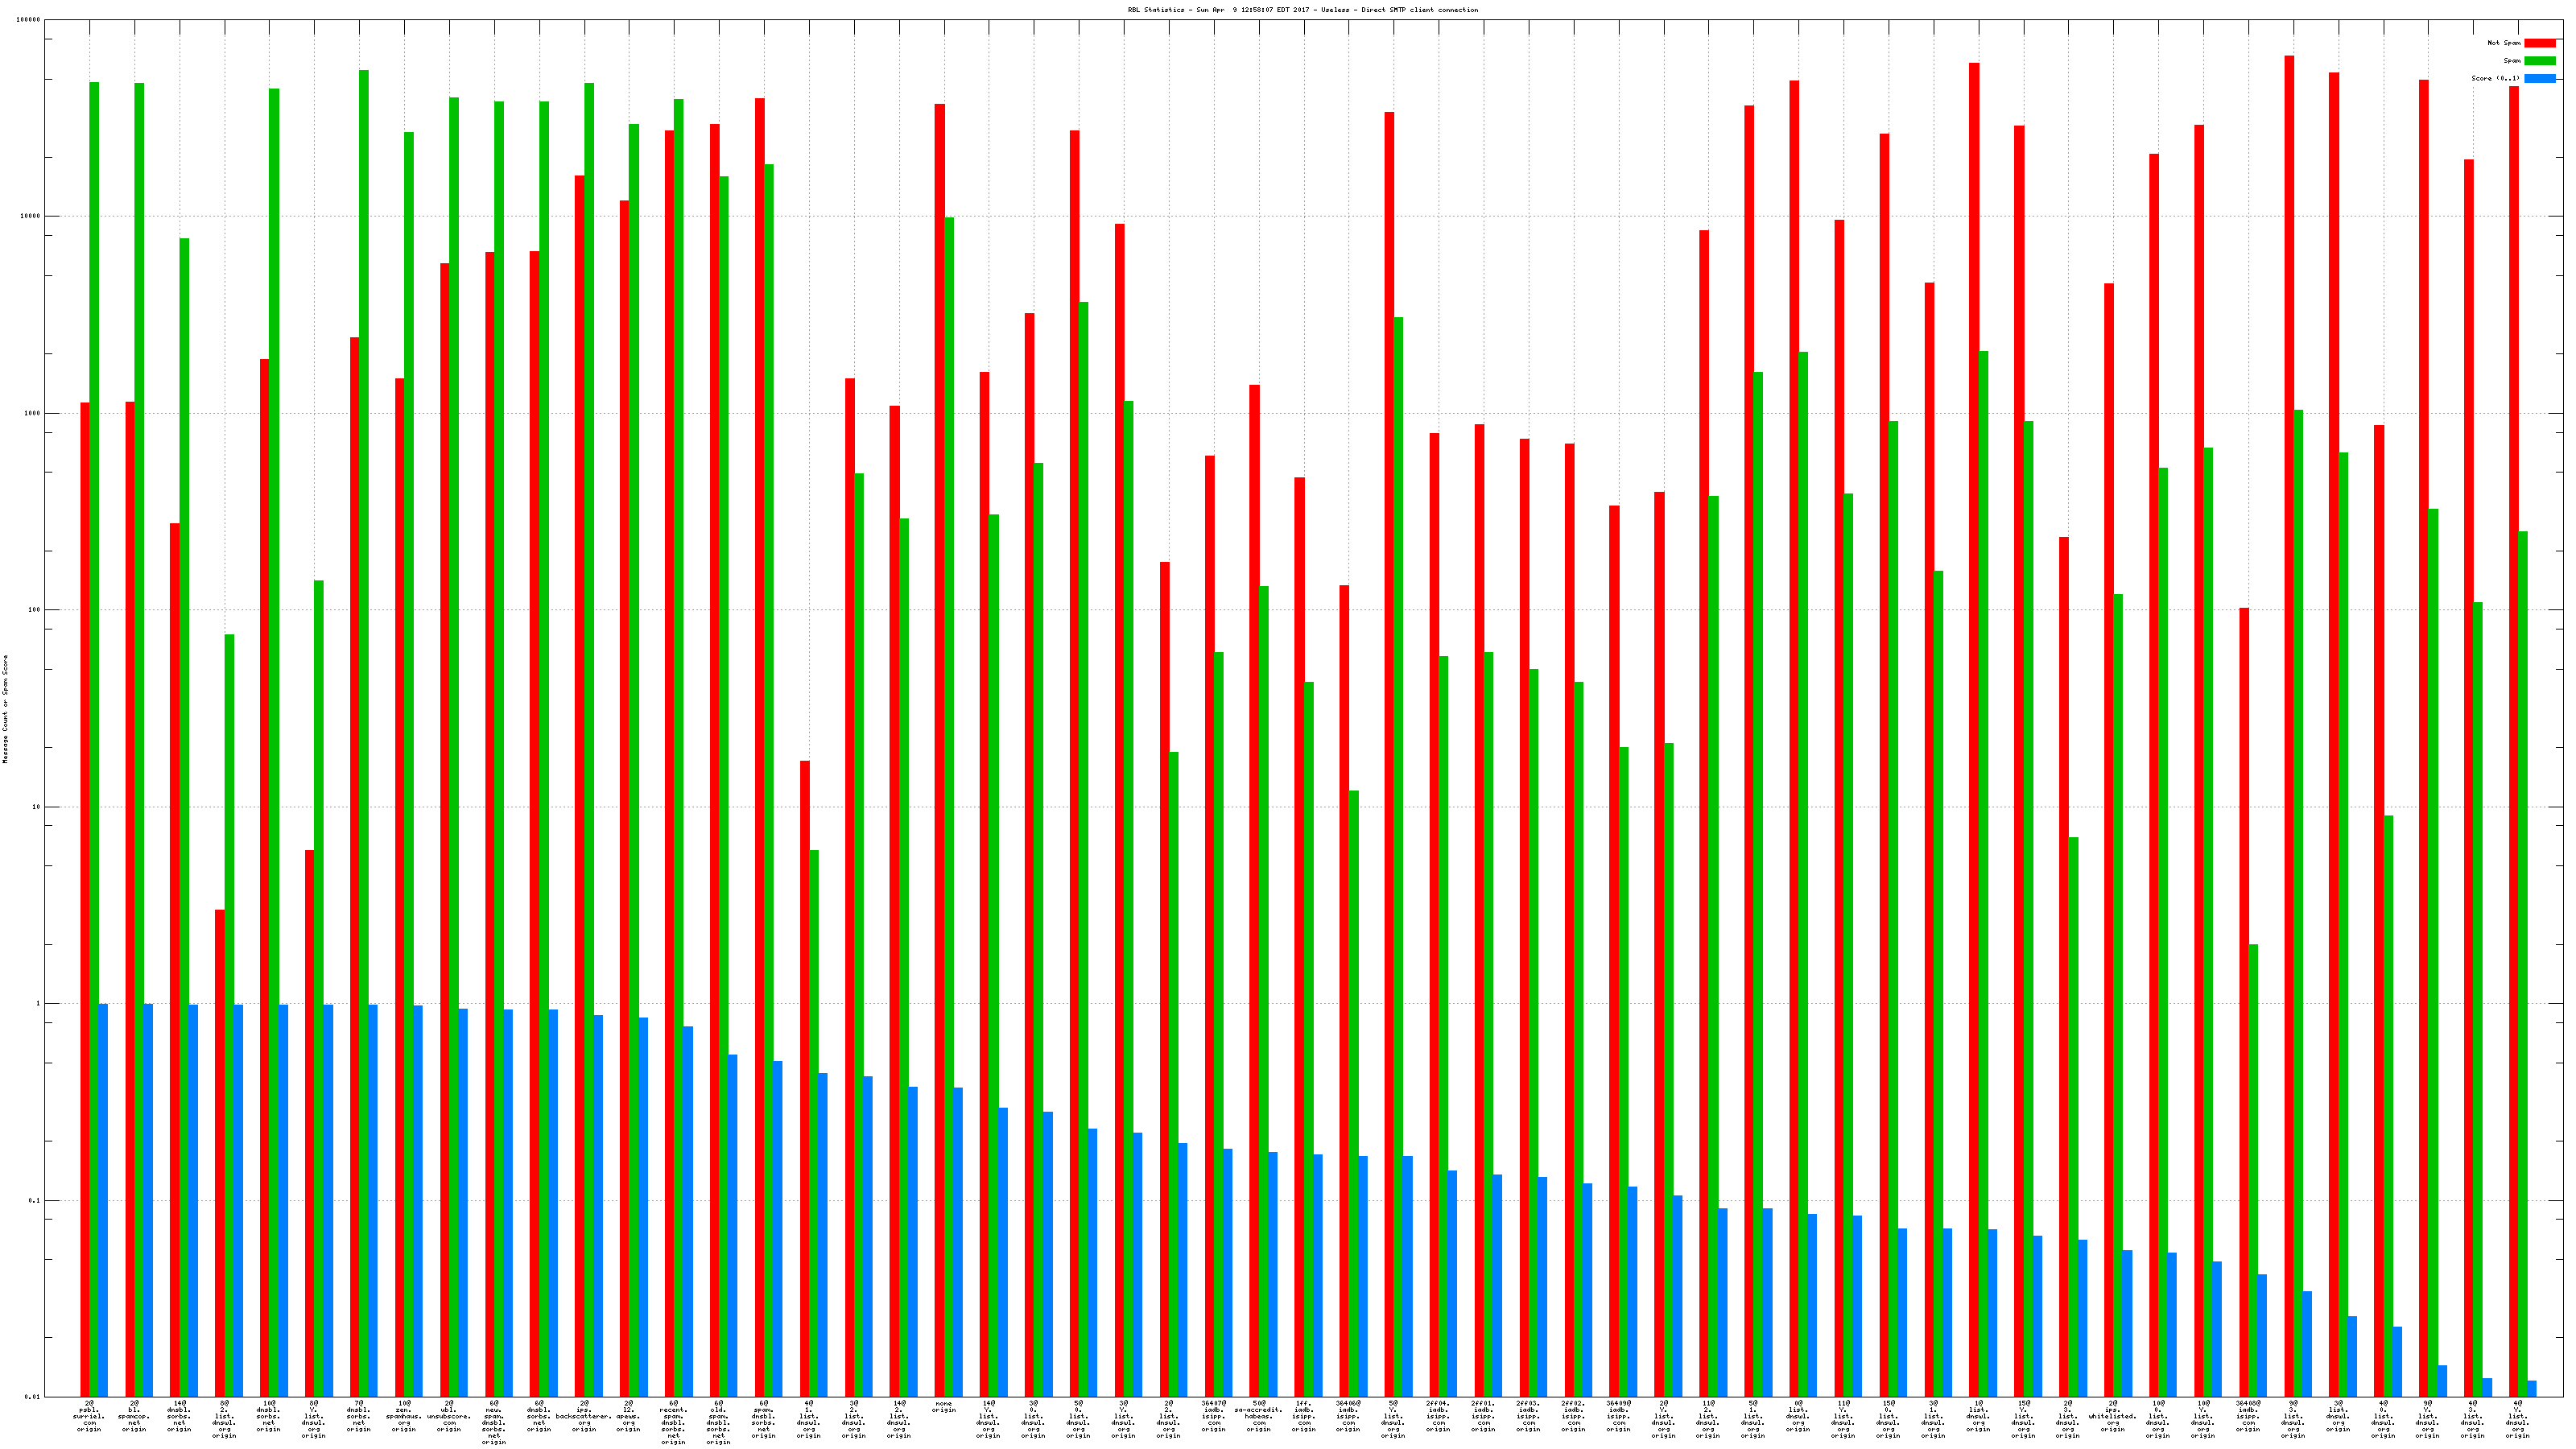
Task: Click the 100000 y-axis tick label
Action: (30, 20)
